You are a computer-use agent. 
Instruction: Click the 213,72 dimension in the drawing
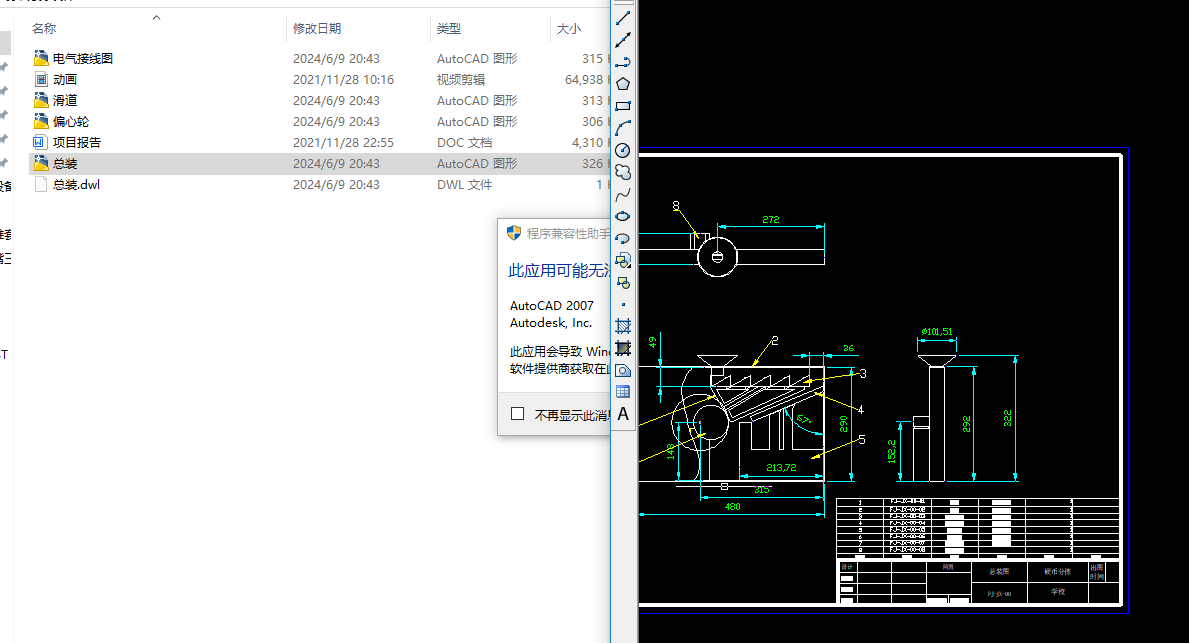click(781, 467)
